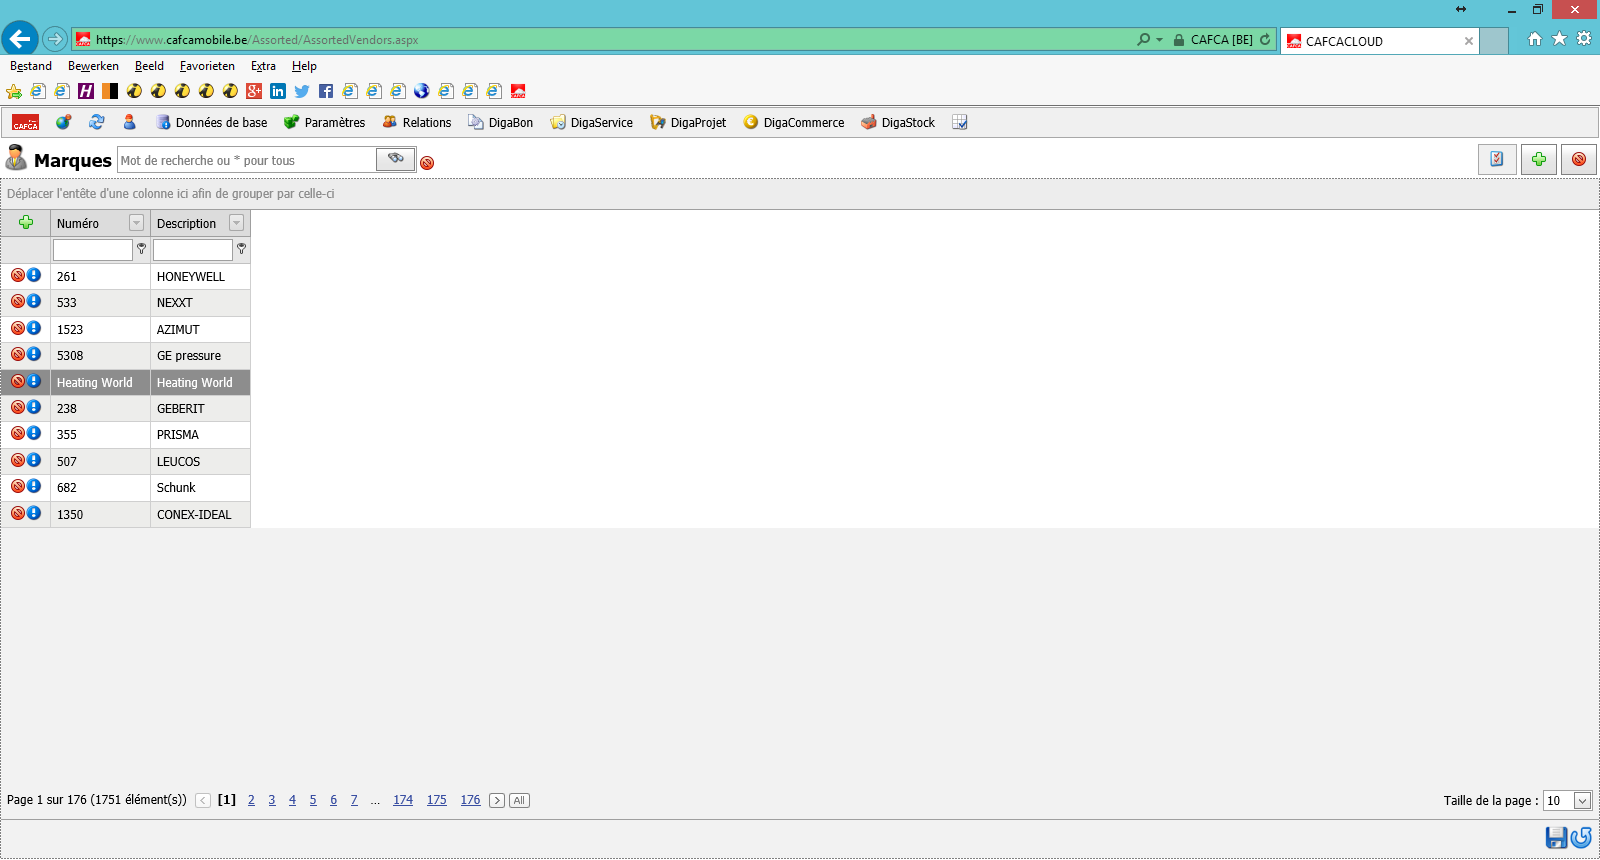Click the floppy disk save icon
The height and width of the screenshot is (860, 1600).
[1556, 838]
